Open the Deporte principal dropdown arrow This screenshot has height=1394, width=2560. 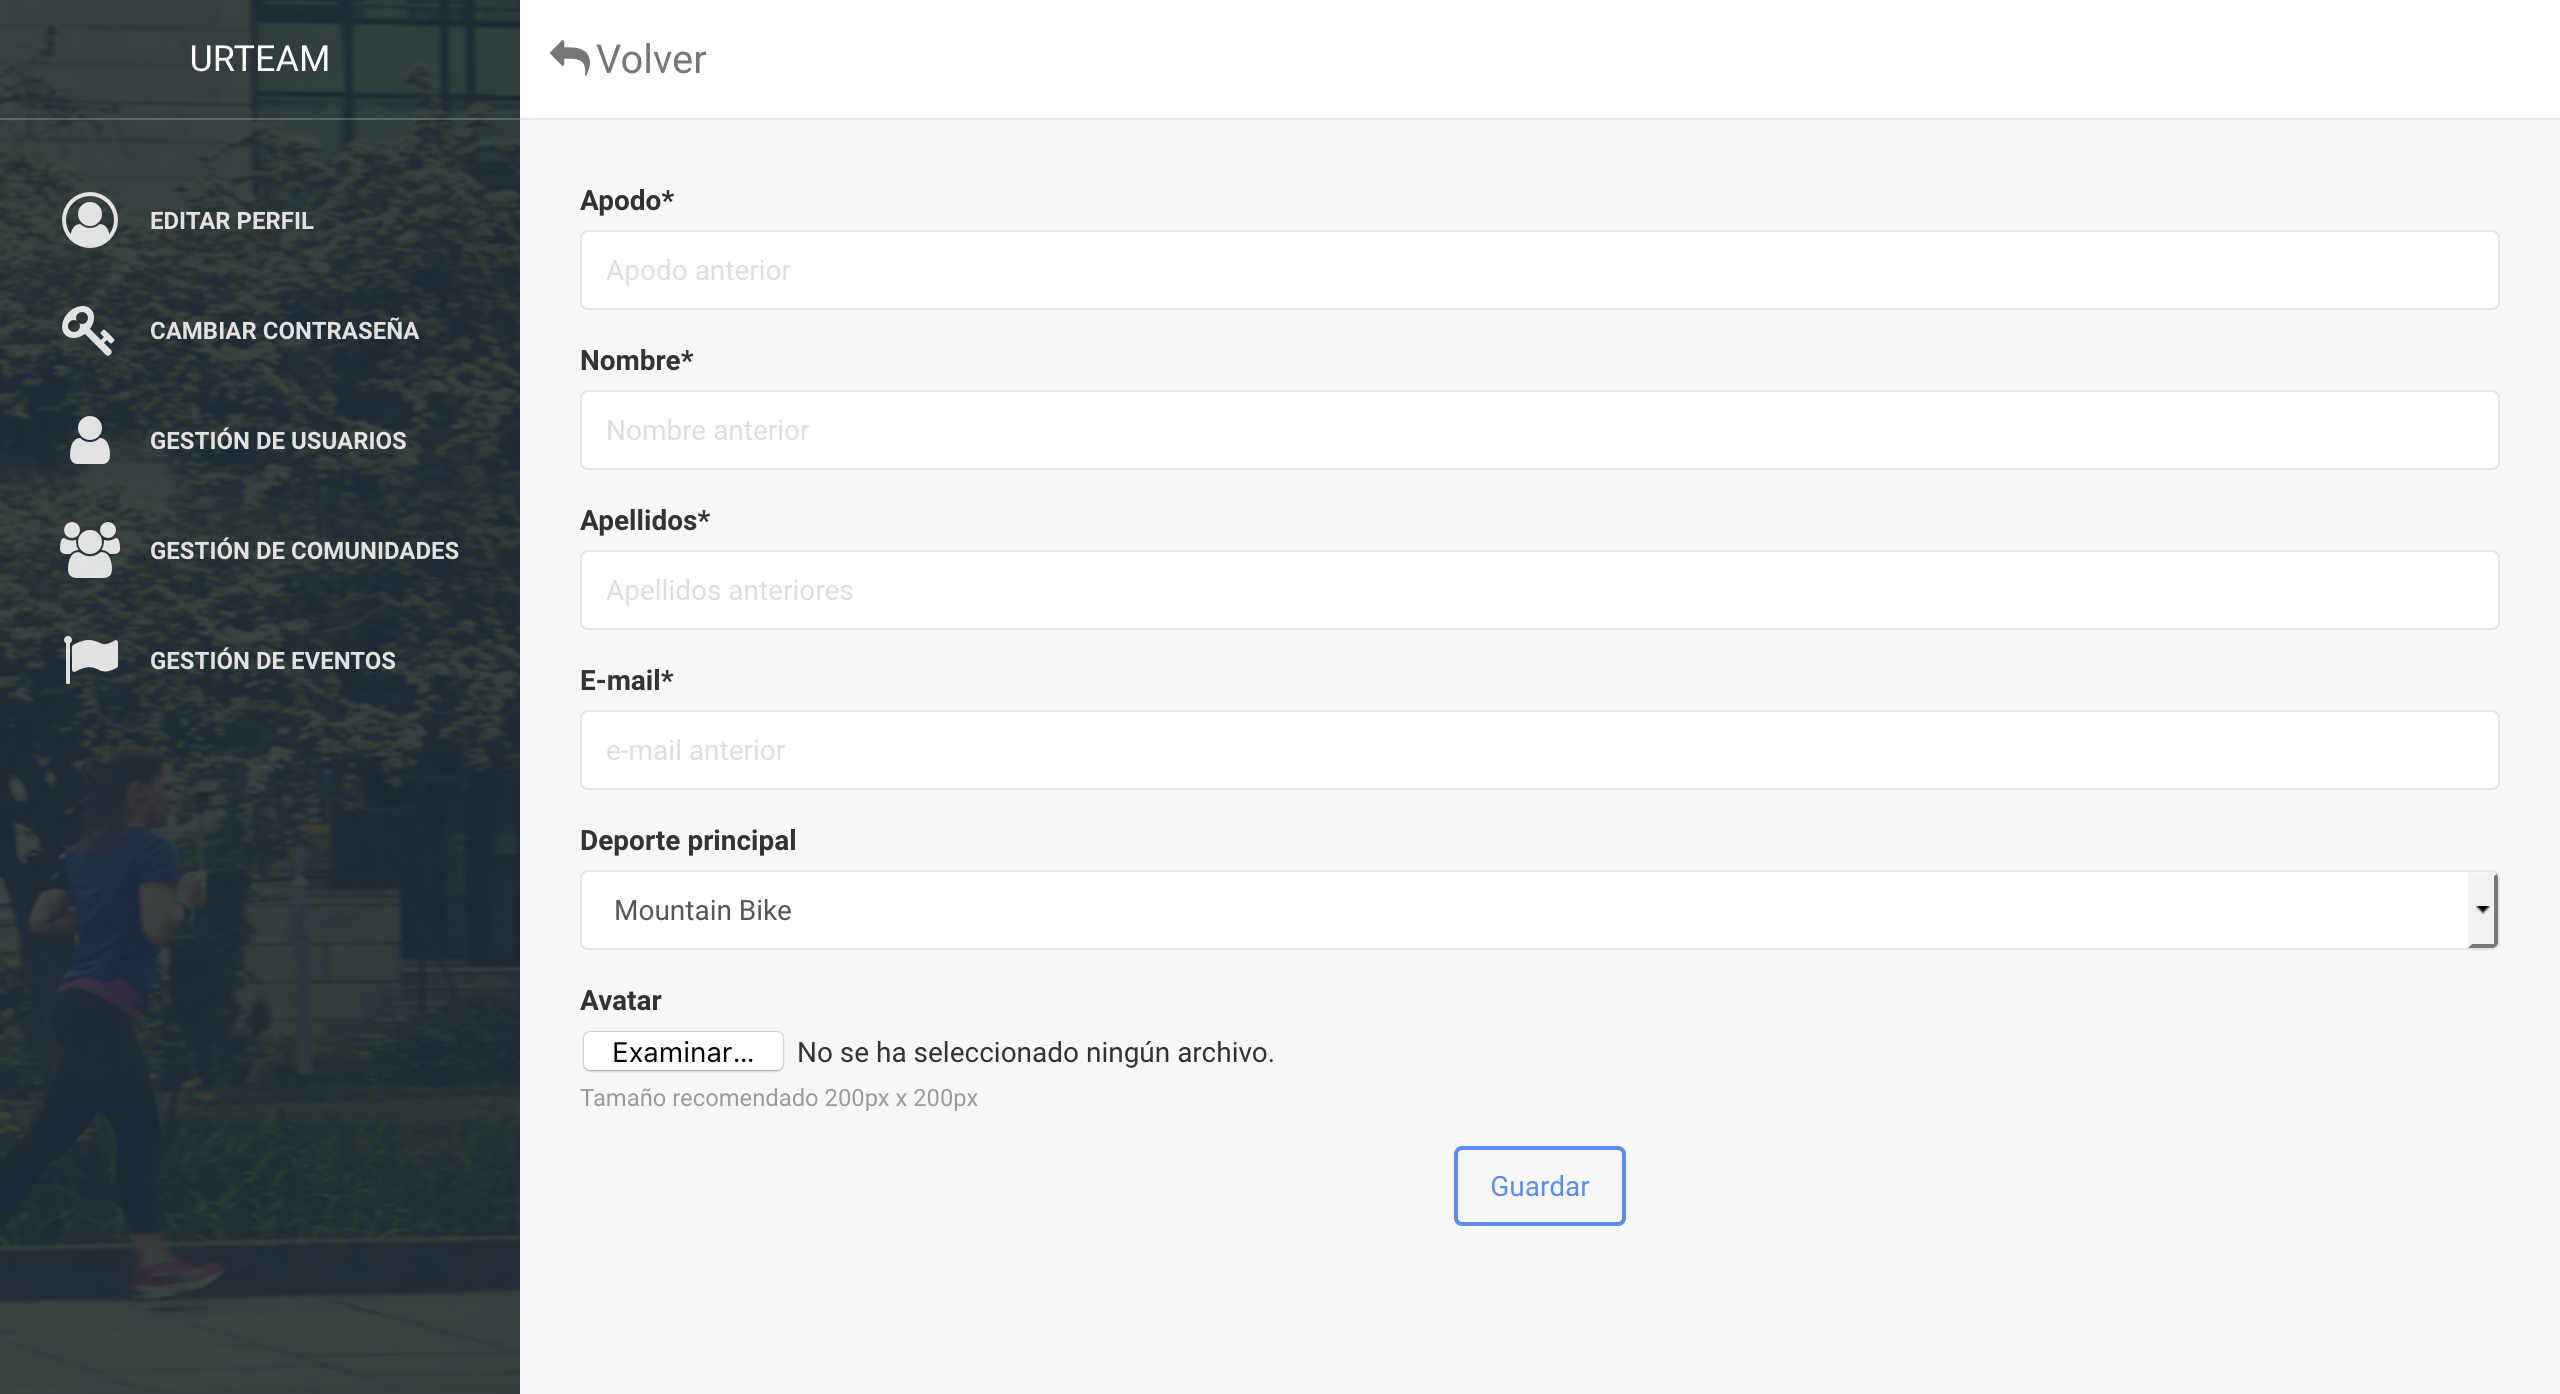click(x=2482, y=910)
